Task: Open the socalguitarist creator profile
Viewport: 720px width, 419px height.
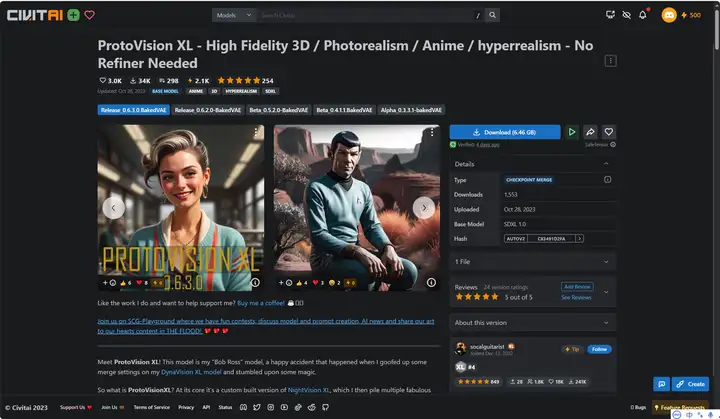Action: [x=487, y=346]
